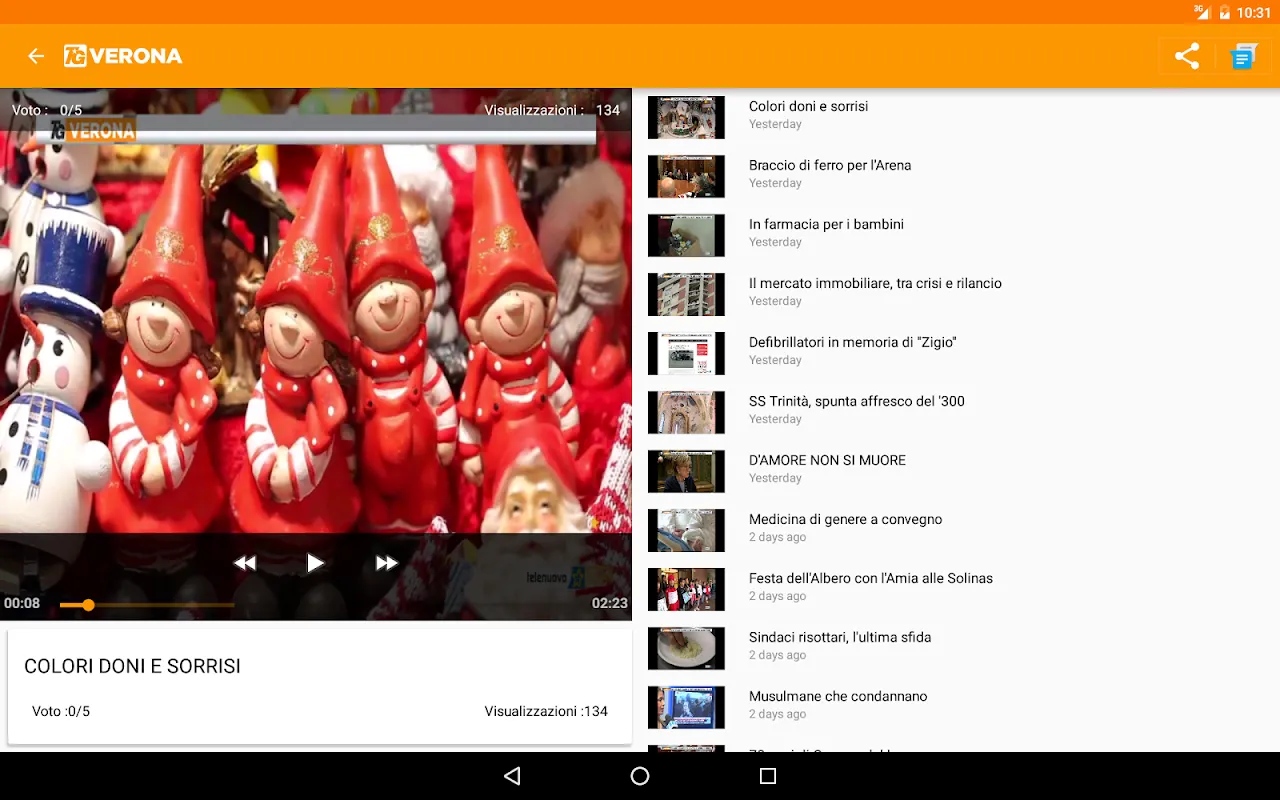
Task: Open 'SS Trinità, spunta affresco' item
Action: (856, 402)
